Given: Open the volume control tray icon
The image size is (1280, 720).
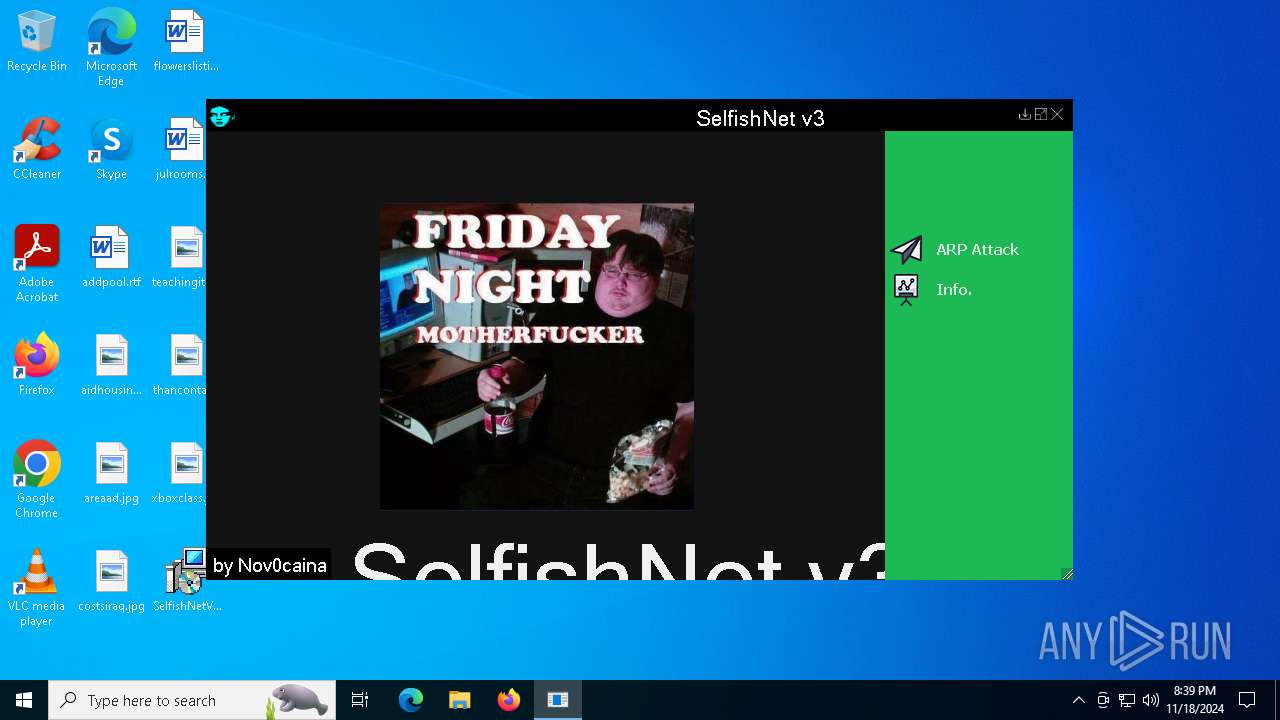Looking at the screenshot, I should click(1151, 700).
